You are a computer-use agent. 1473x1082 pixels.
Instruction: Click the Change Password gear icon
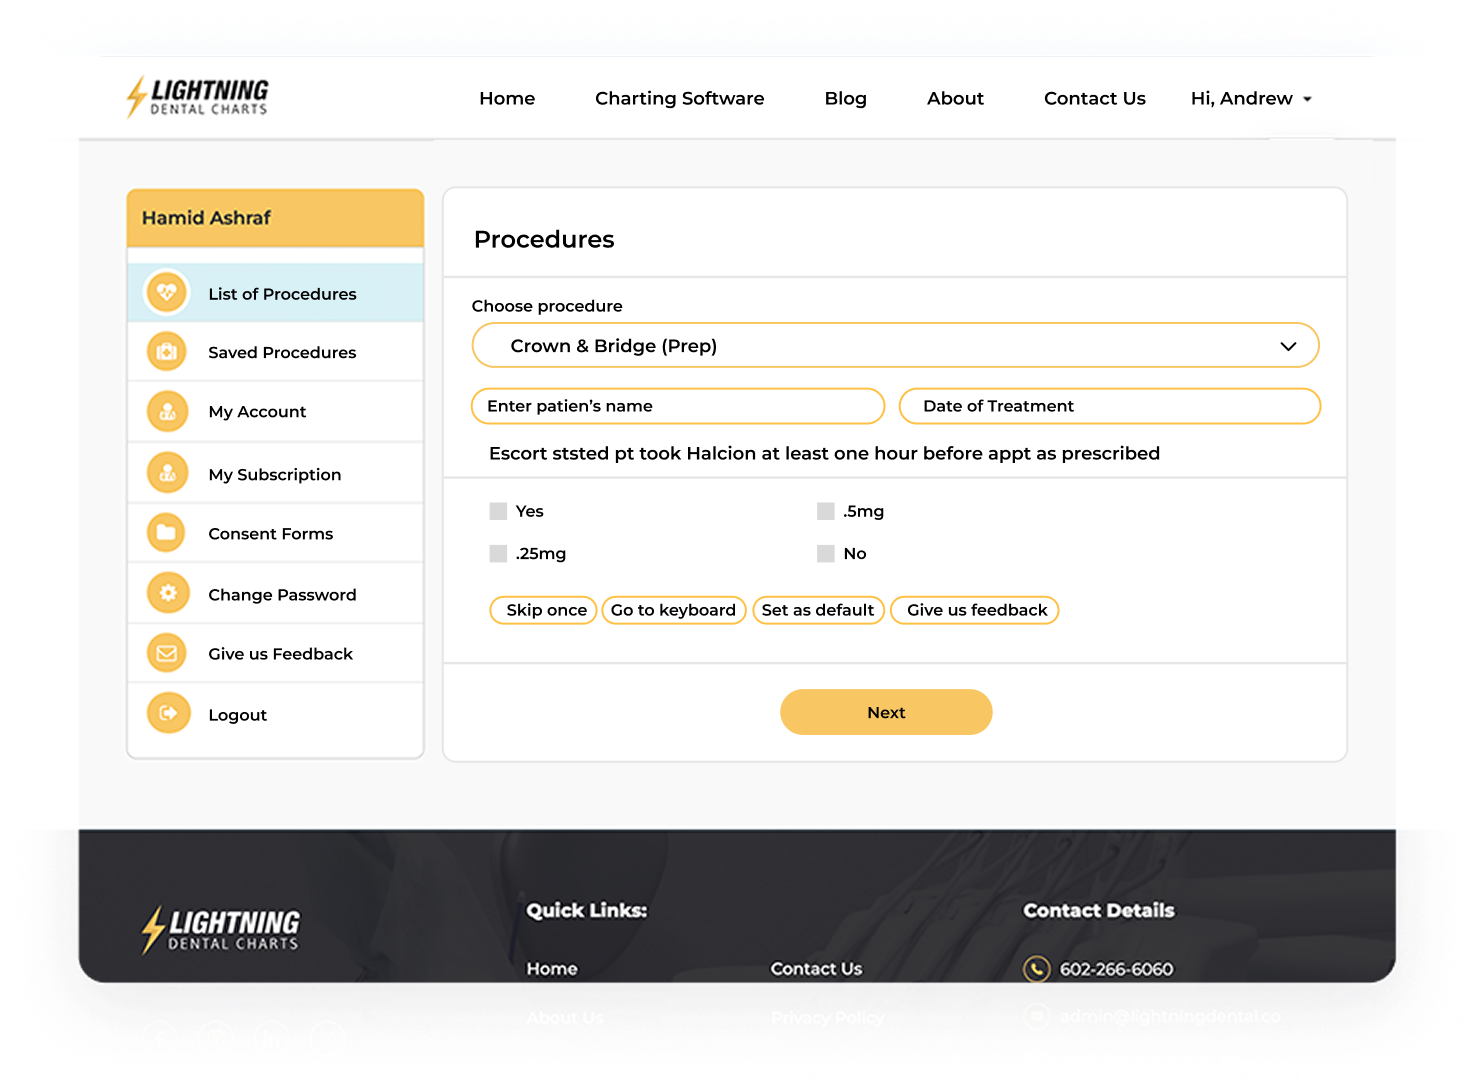pos(167,594)
